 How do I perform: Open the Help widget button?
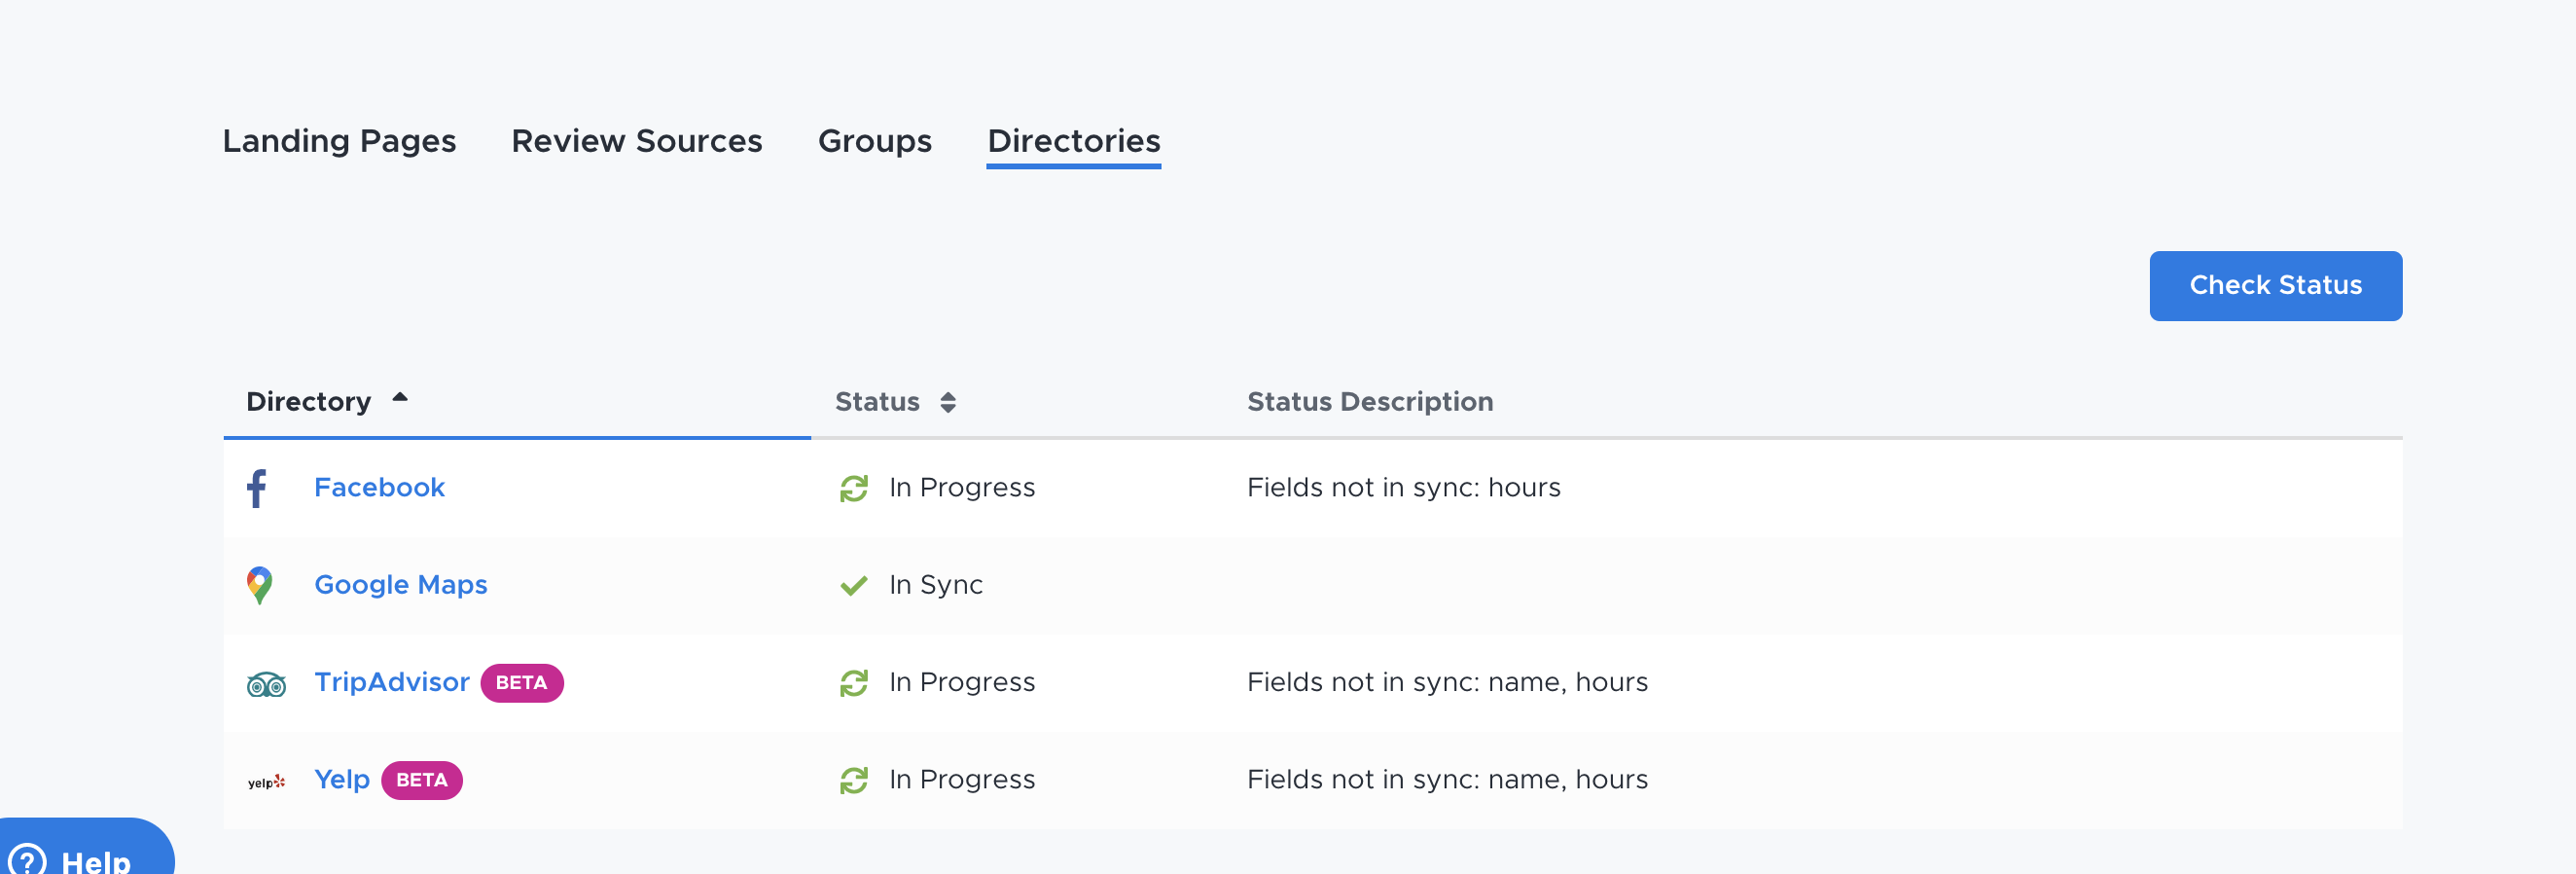point(85,848)
